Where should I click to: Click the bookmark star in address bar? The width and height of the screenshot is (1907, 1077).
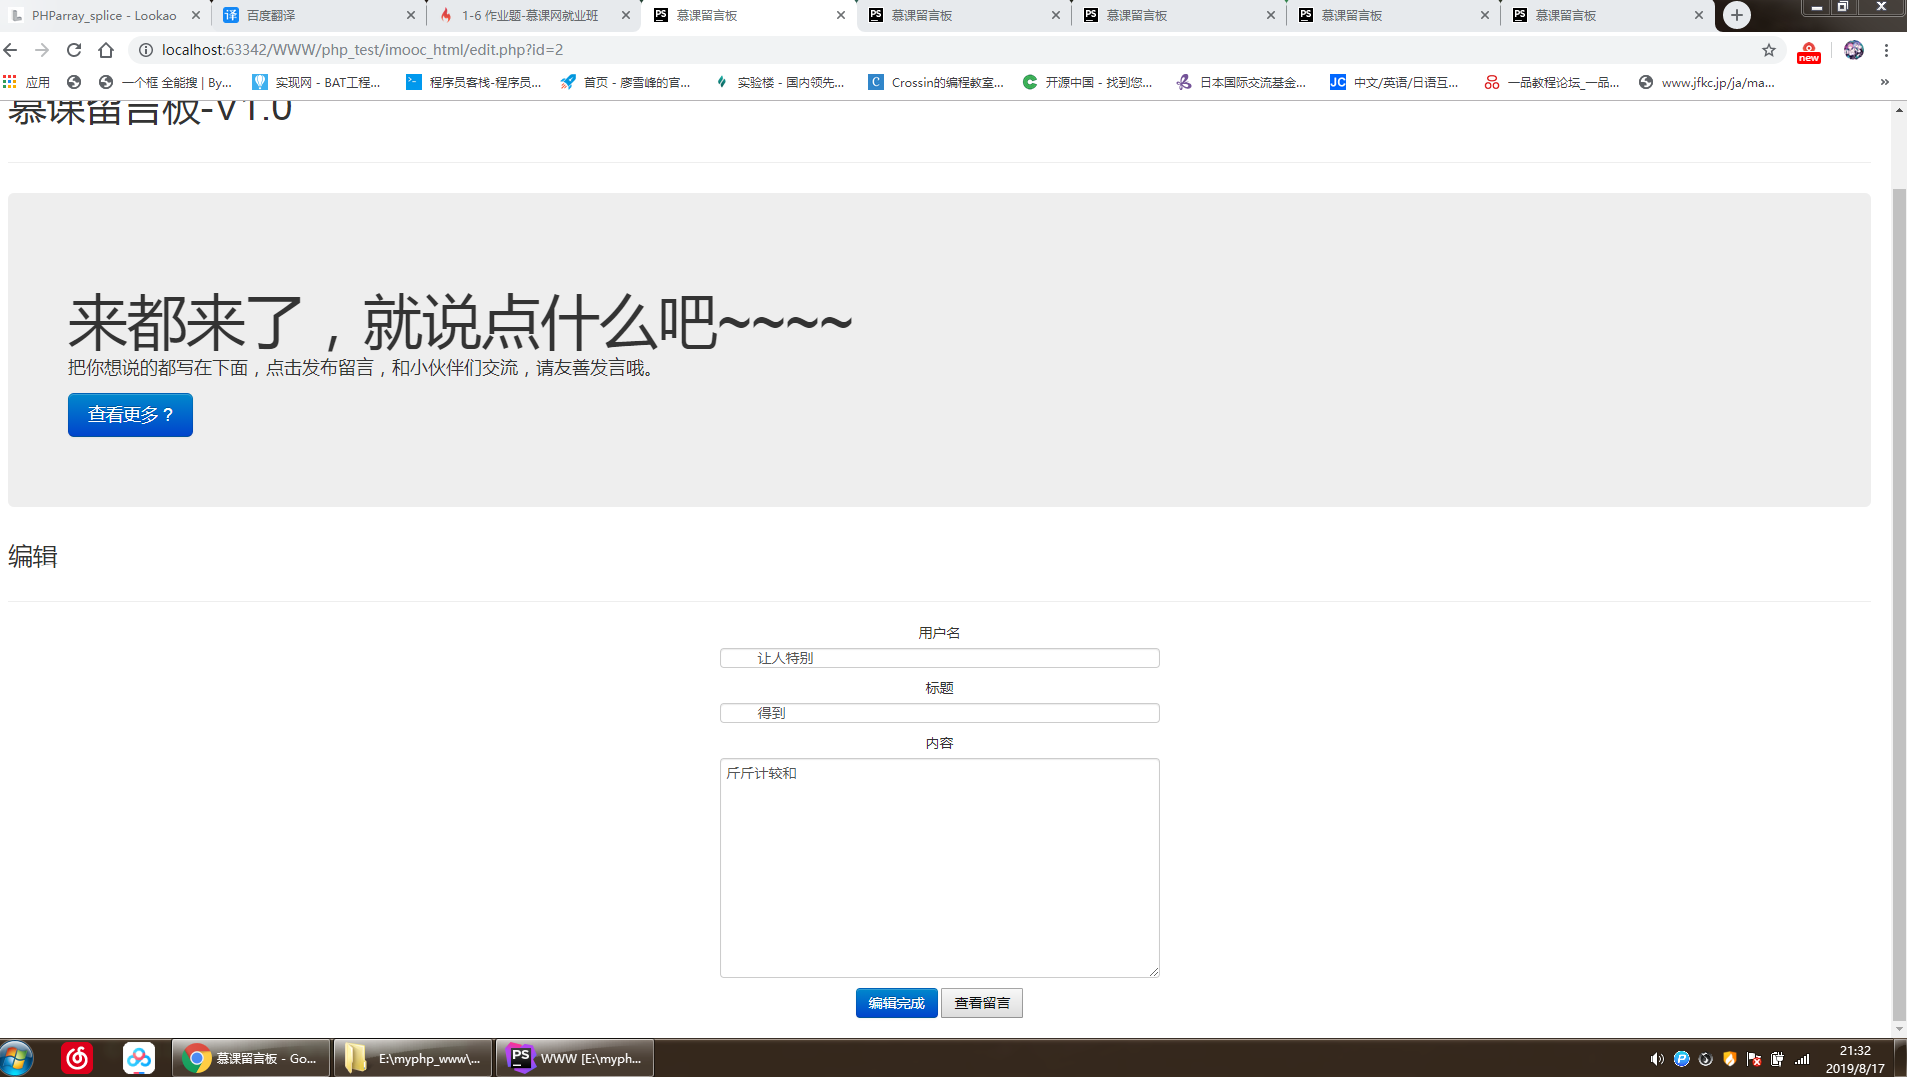coord(1768,49)
